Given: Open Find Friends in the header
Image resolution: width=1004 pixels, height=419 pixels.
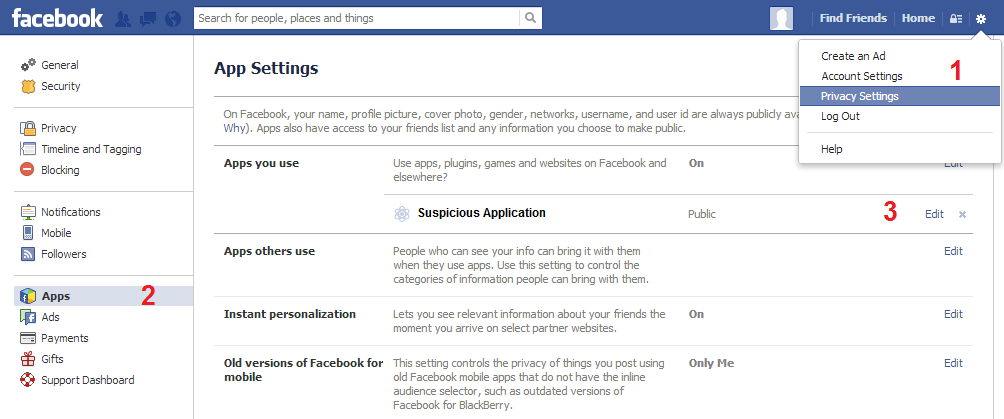Looking at the screenshot, I should [853, 18].
